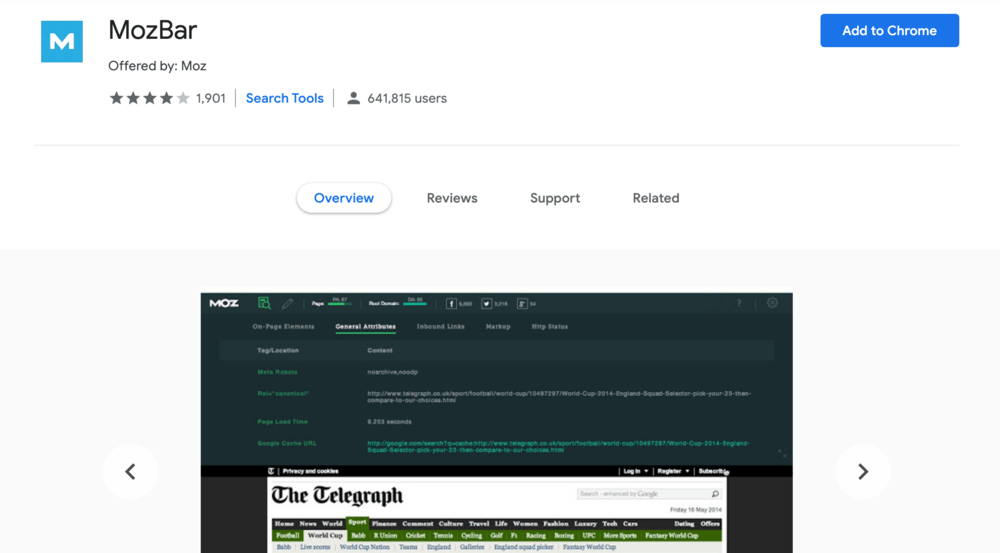
Task: Select Inbound Links tab in preview
Action: coord(441,327)
